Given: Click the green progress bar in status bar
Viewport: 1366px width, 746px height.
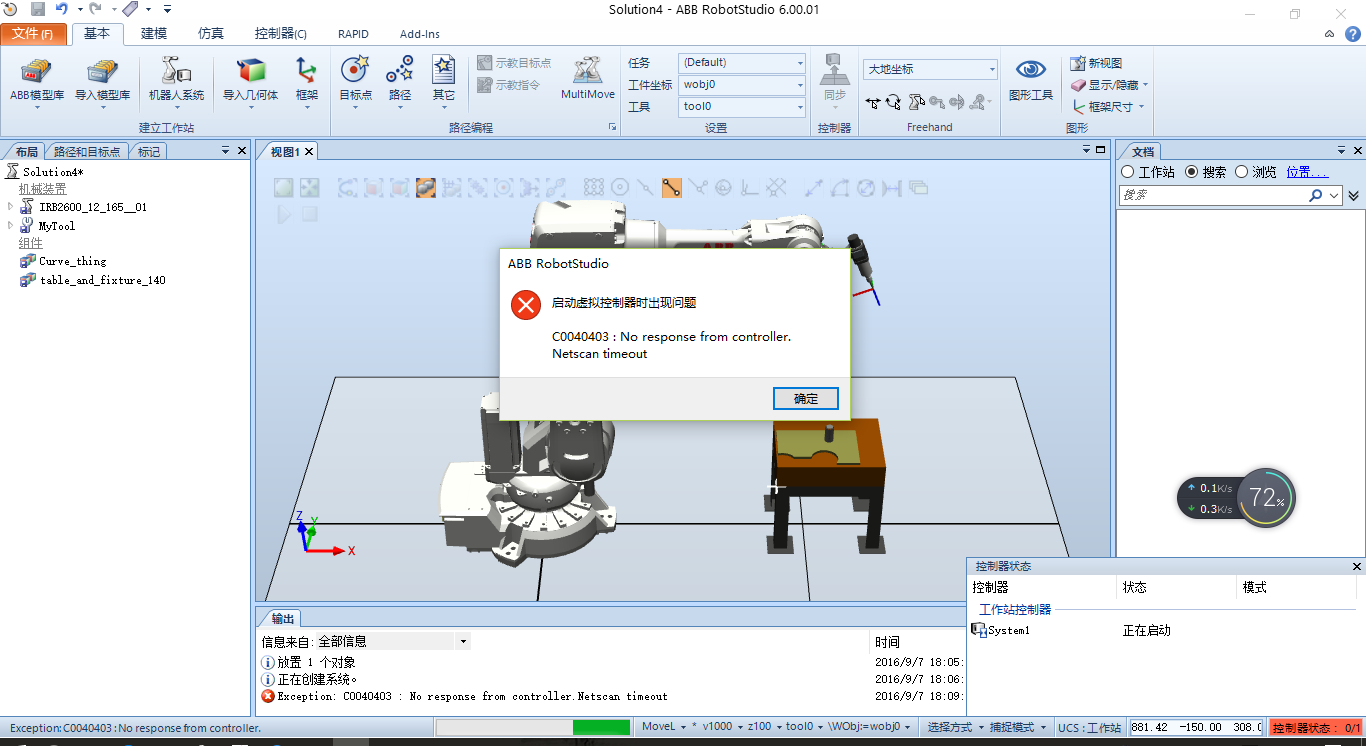Looking at the screenshot, I should pos(602,727).
